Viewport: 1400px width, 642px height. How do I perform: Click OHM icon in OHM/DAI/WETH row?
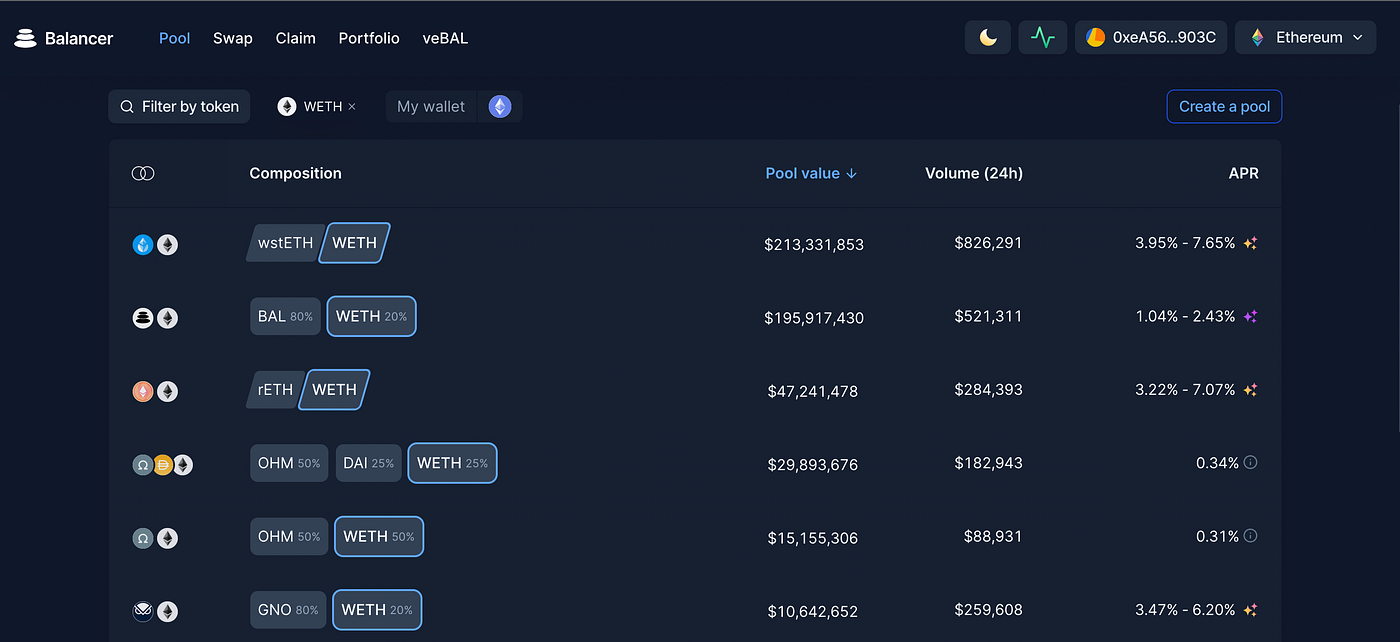tap(143, 465)
